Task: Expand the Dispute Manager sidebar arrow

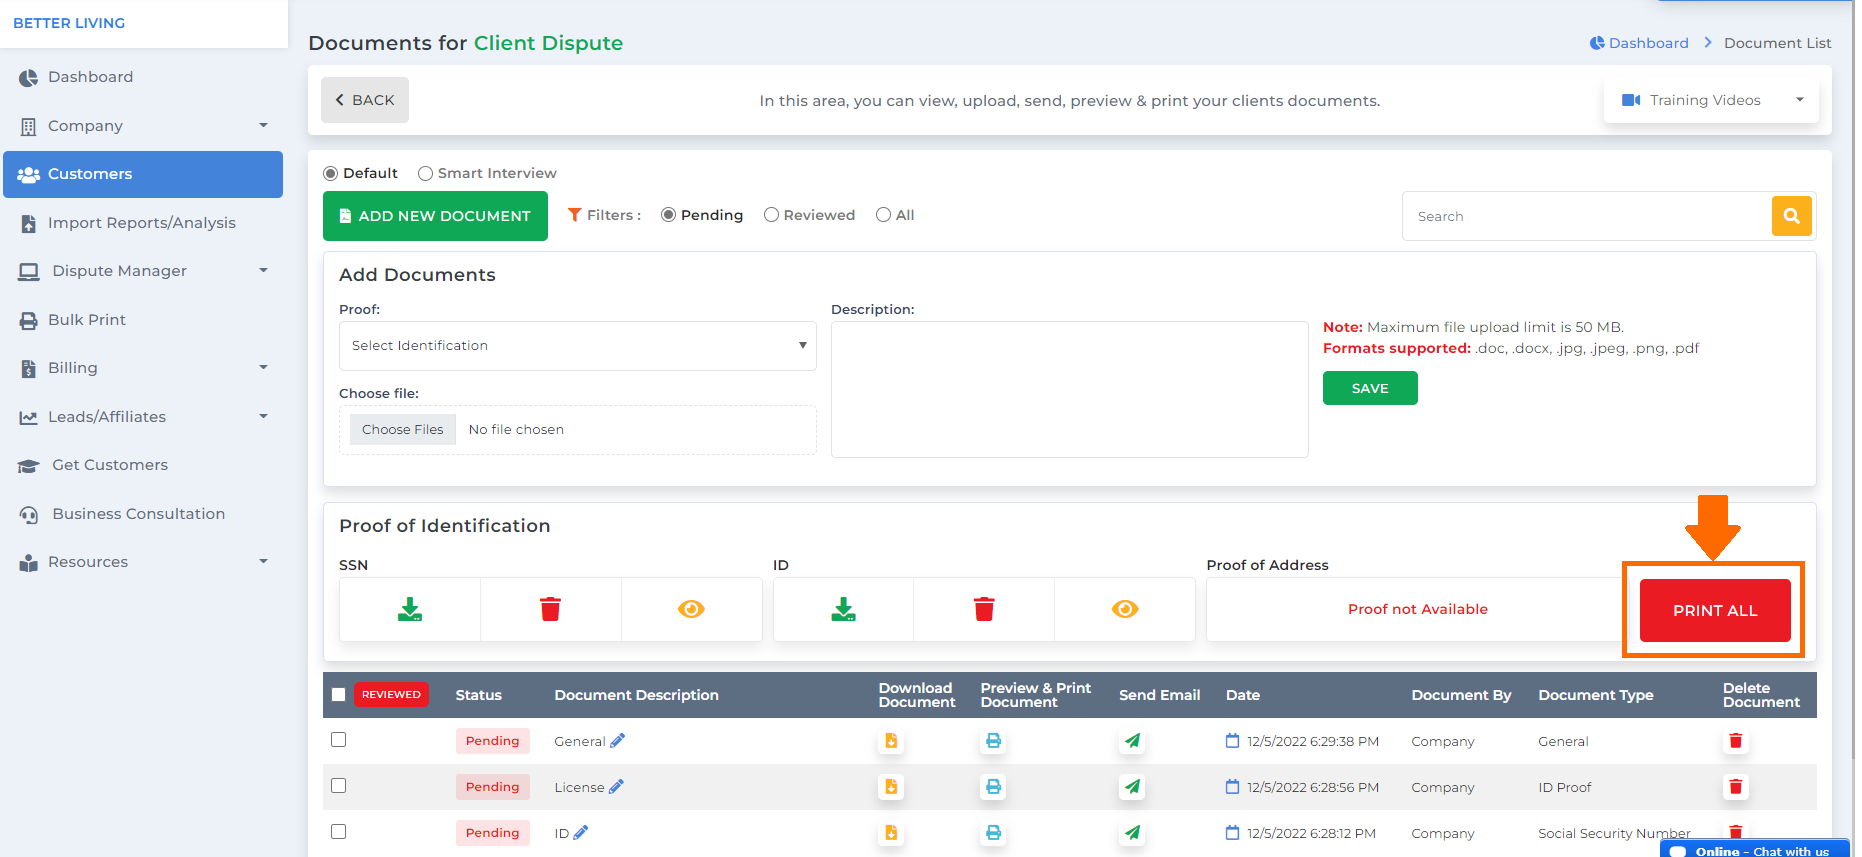Action: click(264, 270)
